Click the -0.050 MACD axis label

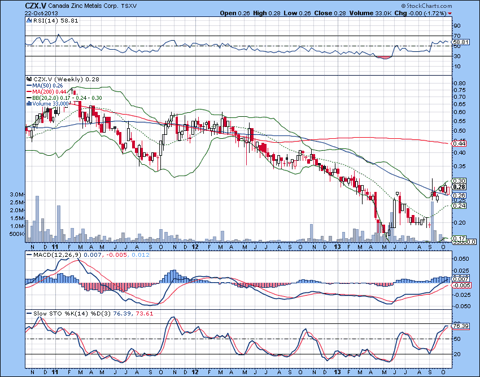click(x=461, y=306)
